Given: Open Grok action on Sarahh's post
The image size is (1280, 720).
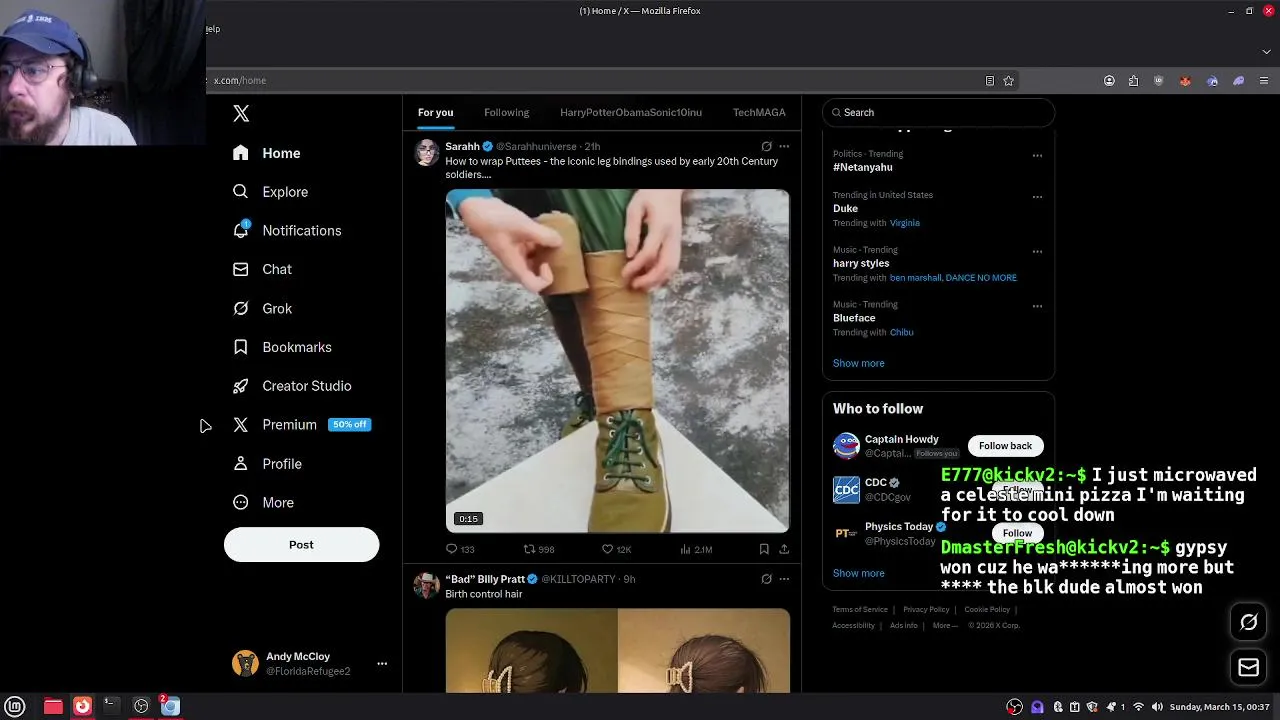Looking at the screenshot, I should 766,146.
